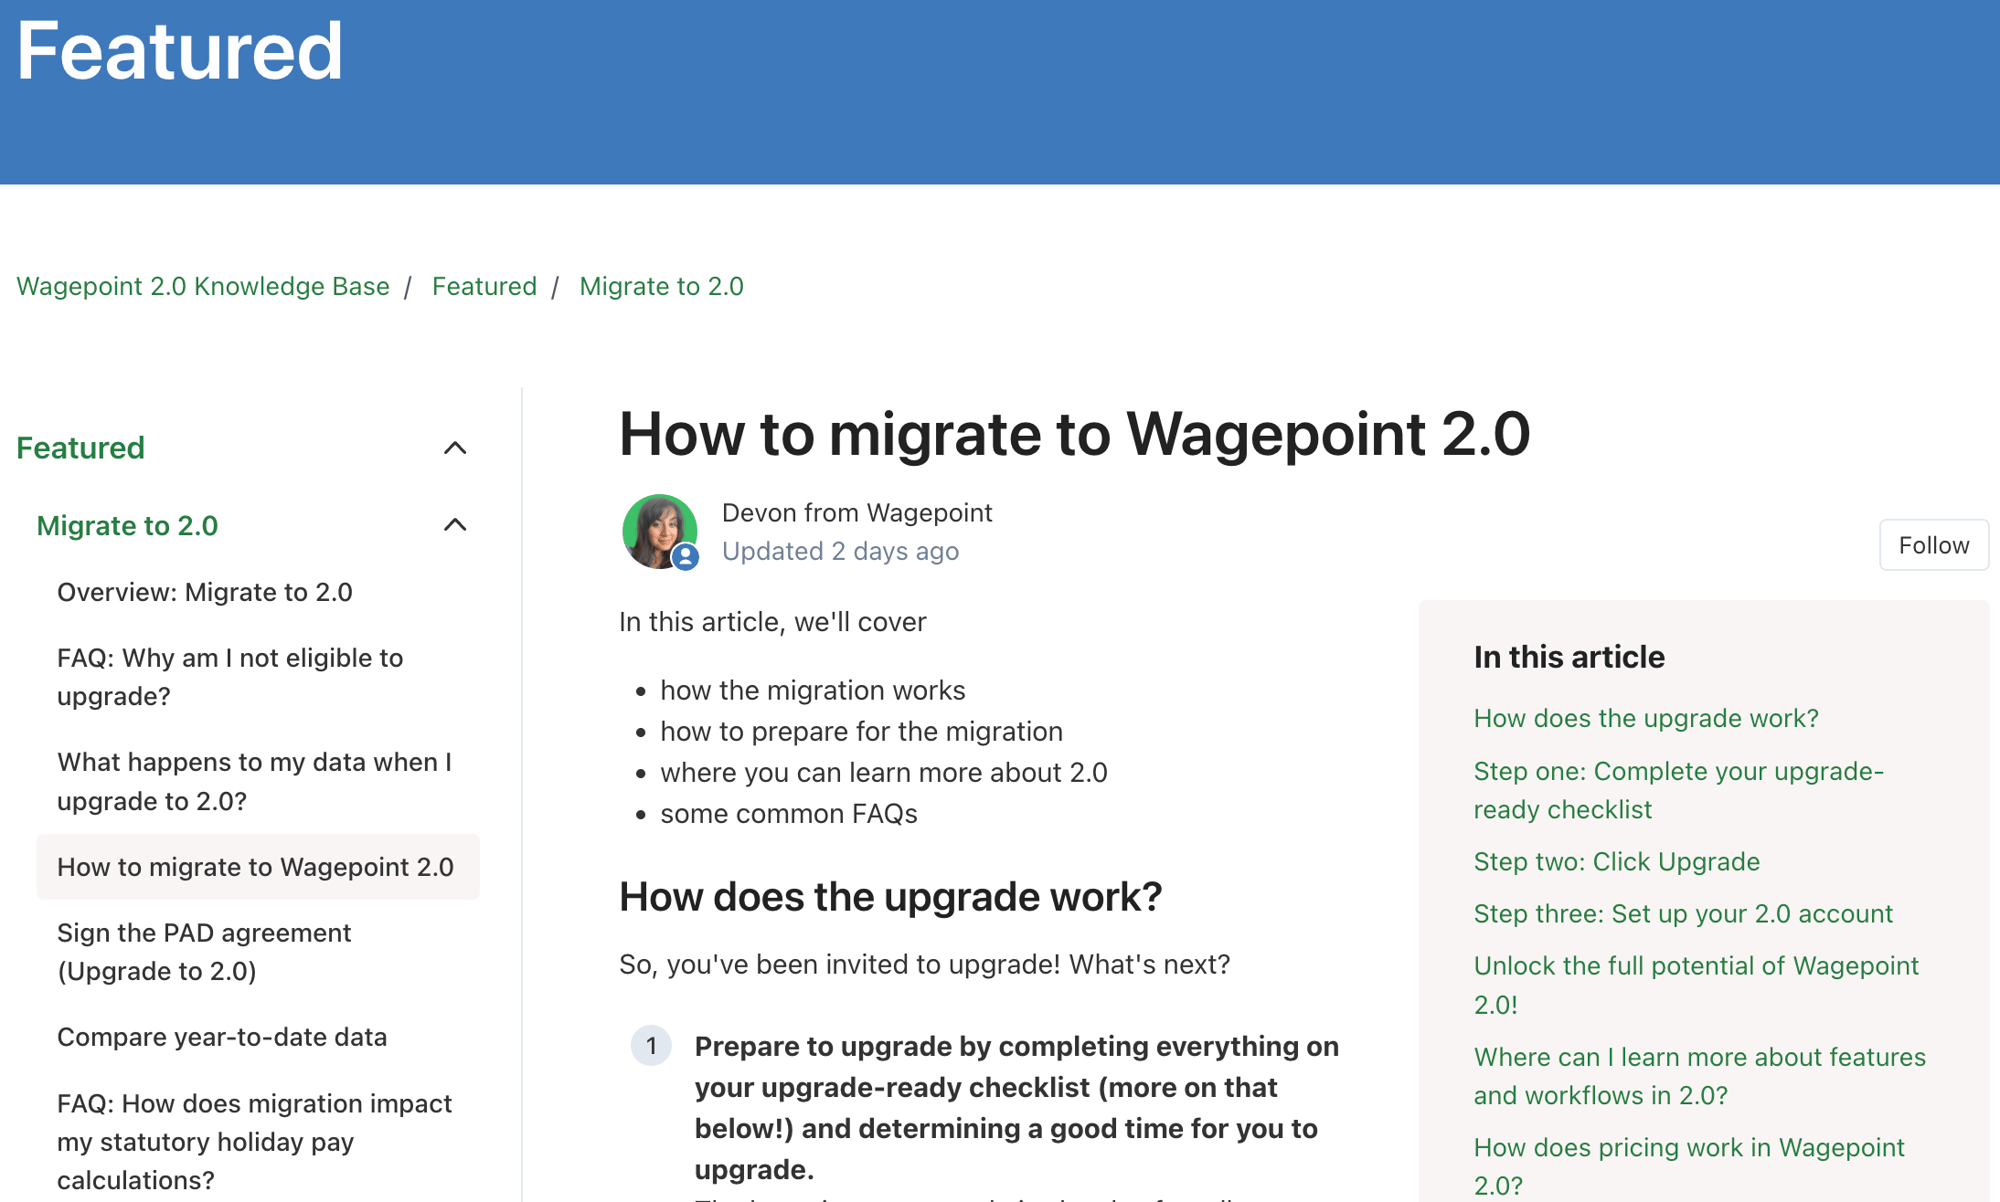Click Devon's author avatar photo

point(659,531)
